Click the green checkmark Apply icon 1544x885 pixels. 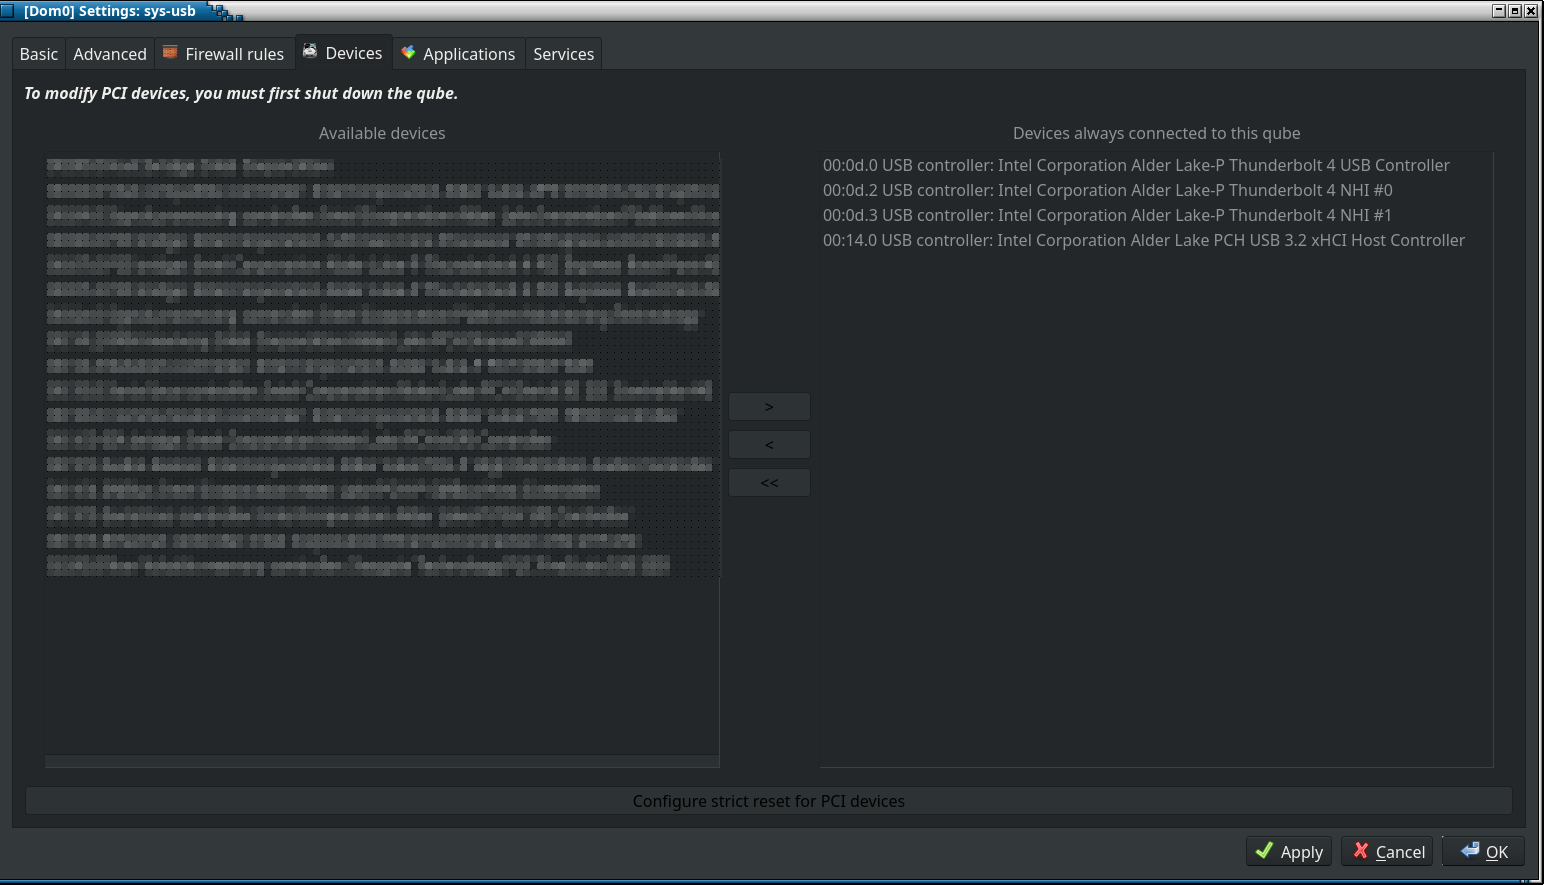(x=1264, y=851)
